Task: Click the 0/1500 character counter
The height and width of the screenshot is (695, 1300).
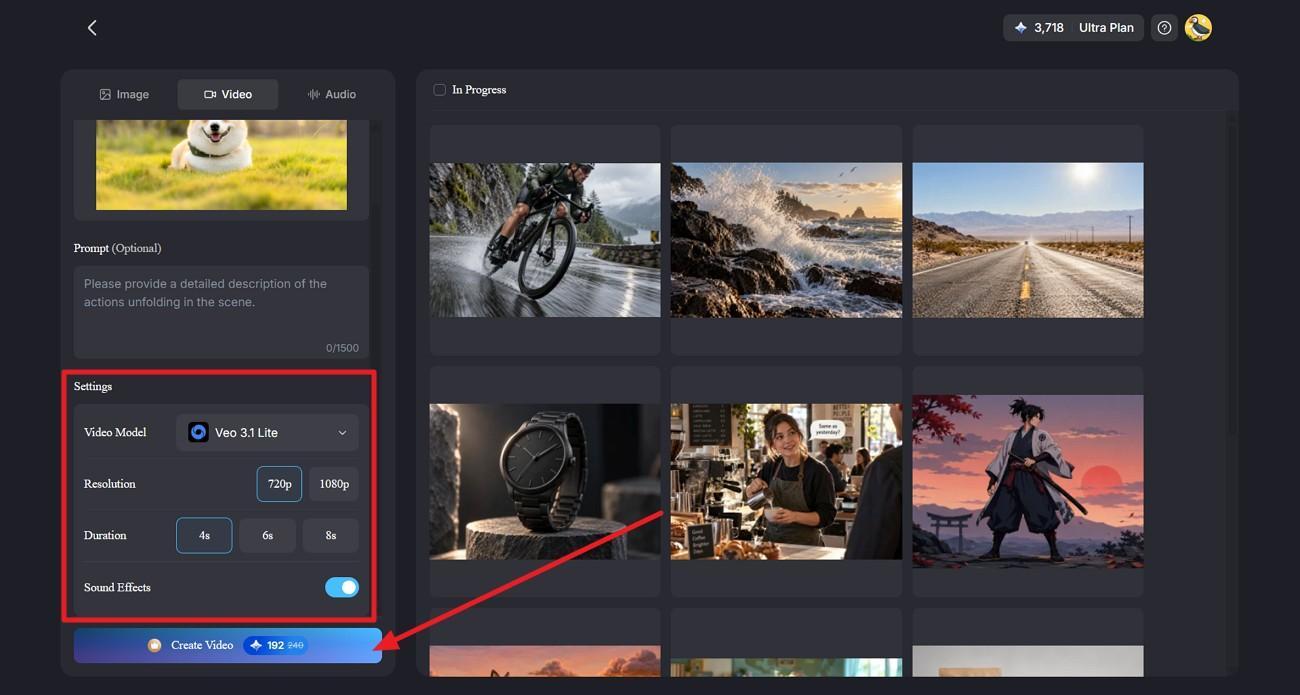Action: (342, 348)
